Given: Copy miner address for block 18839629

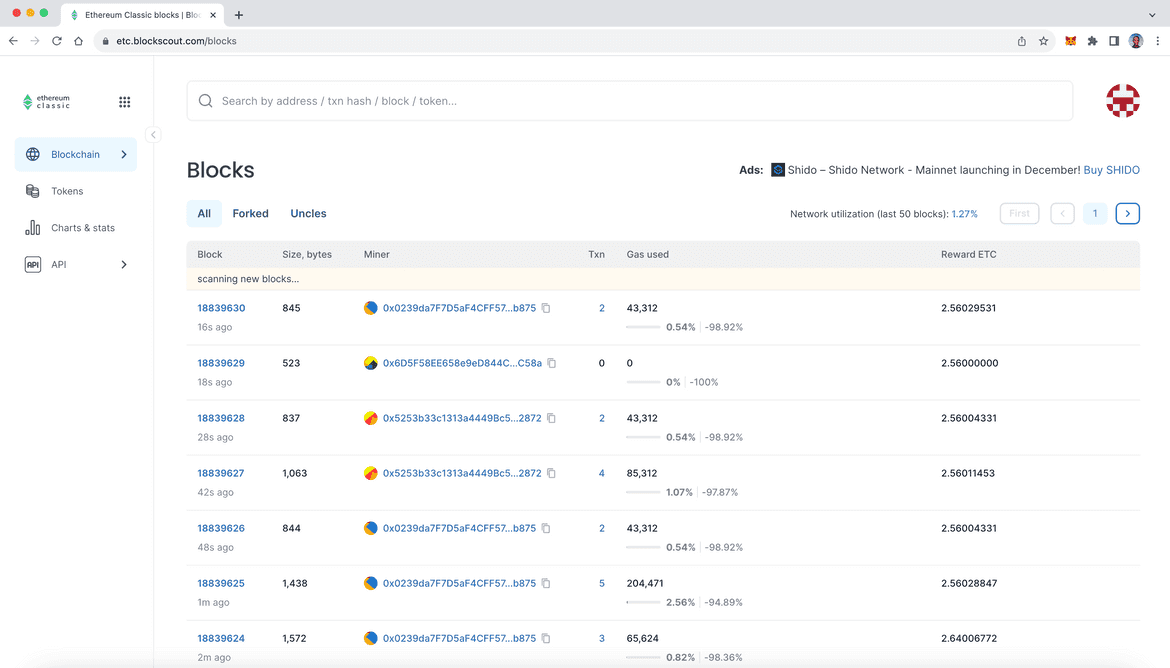Looking at the screenshot, I should tap(552, 363).
